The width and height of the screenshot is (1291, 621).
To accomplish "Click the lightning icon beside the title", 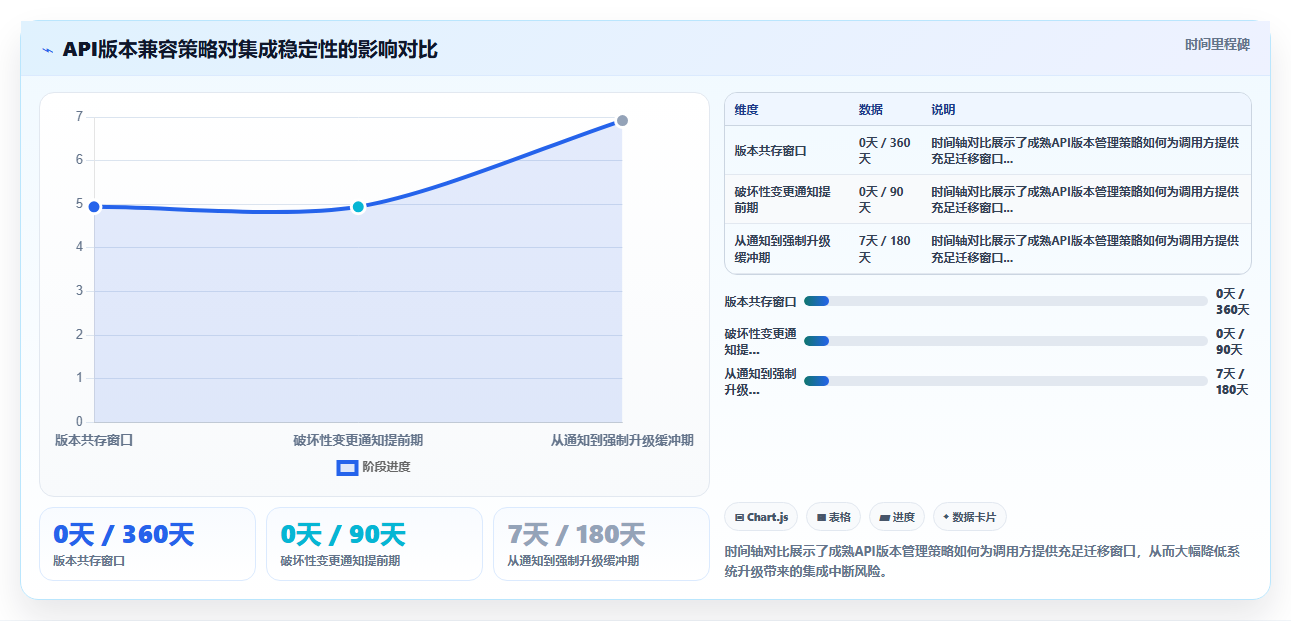I will point(47,50).
